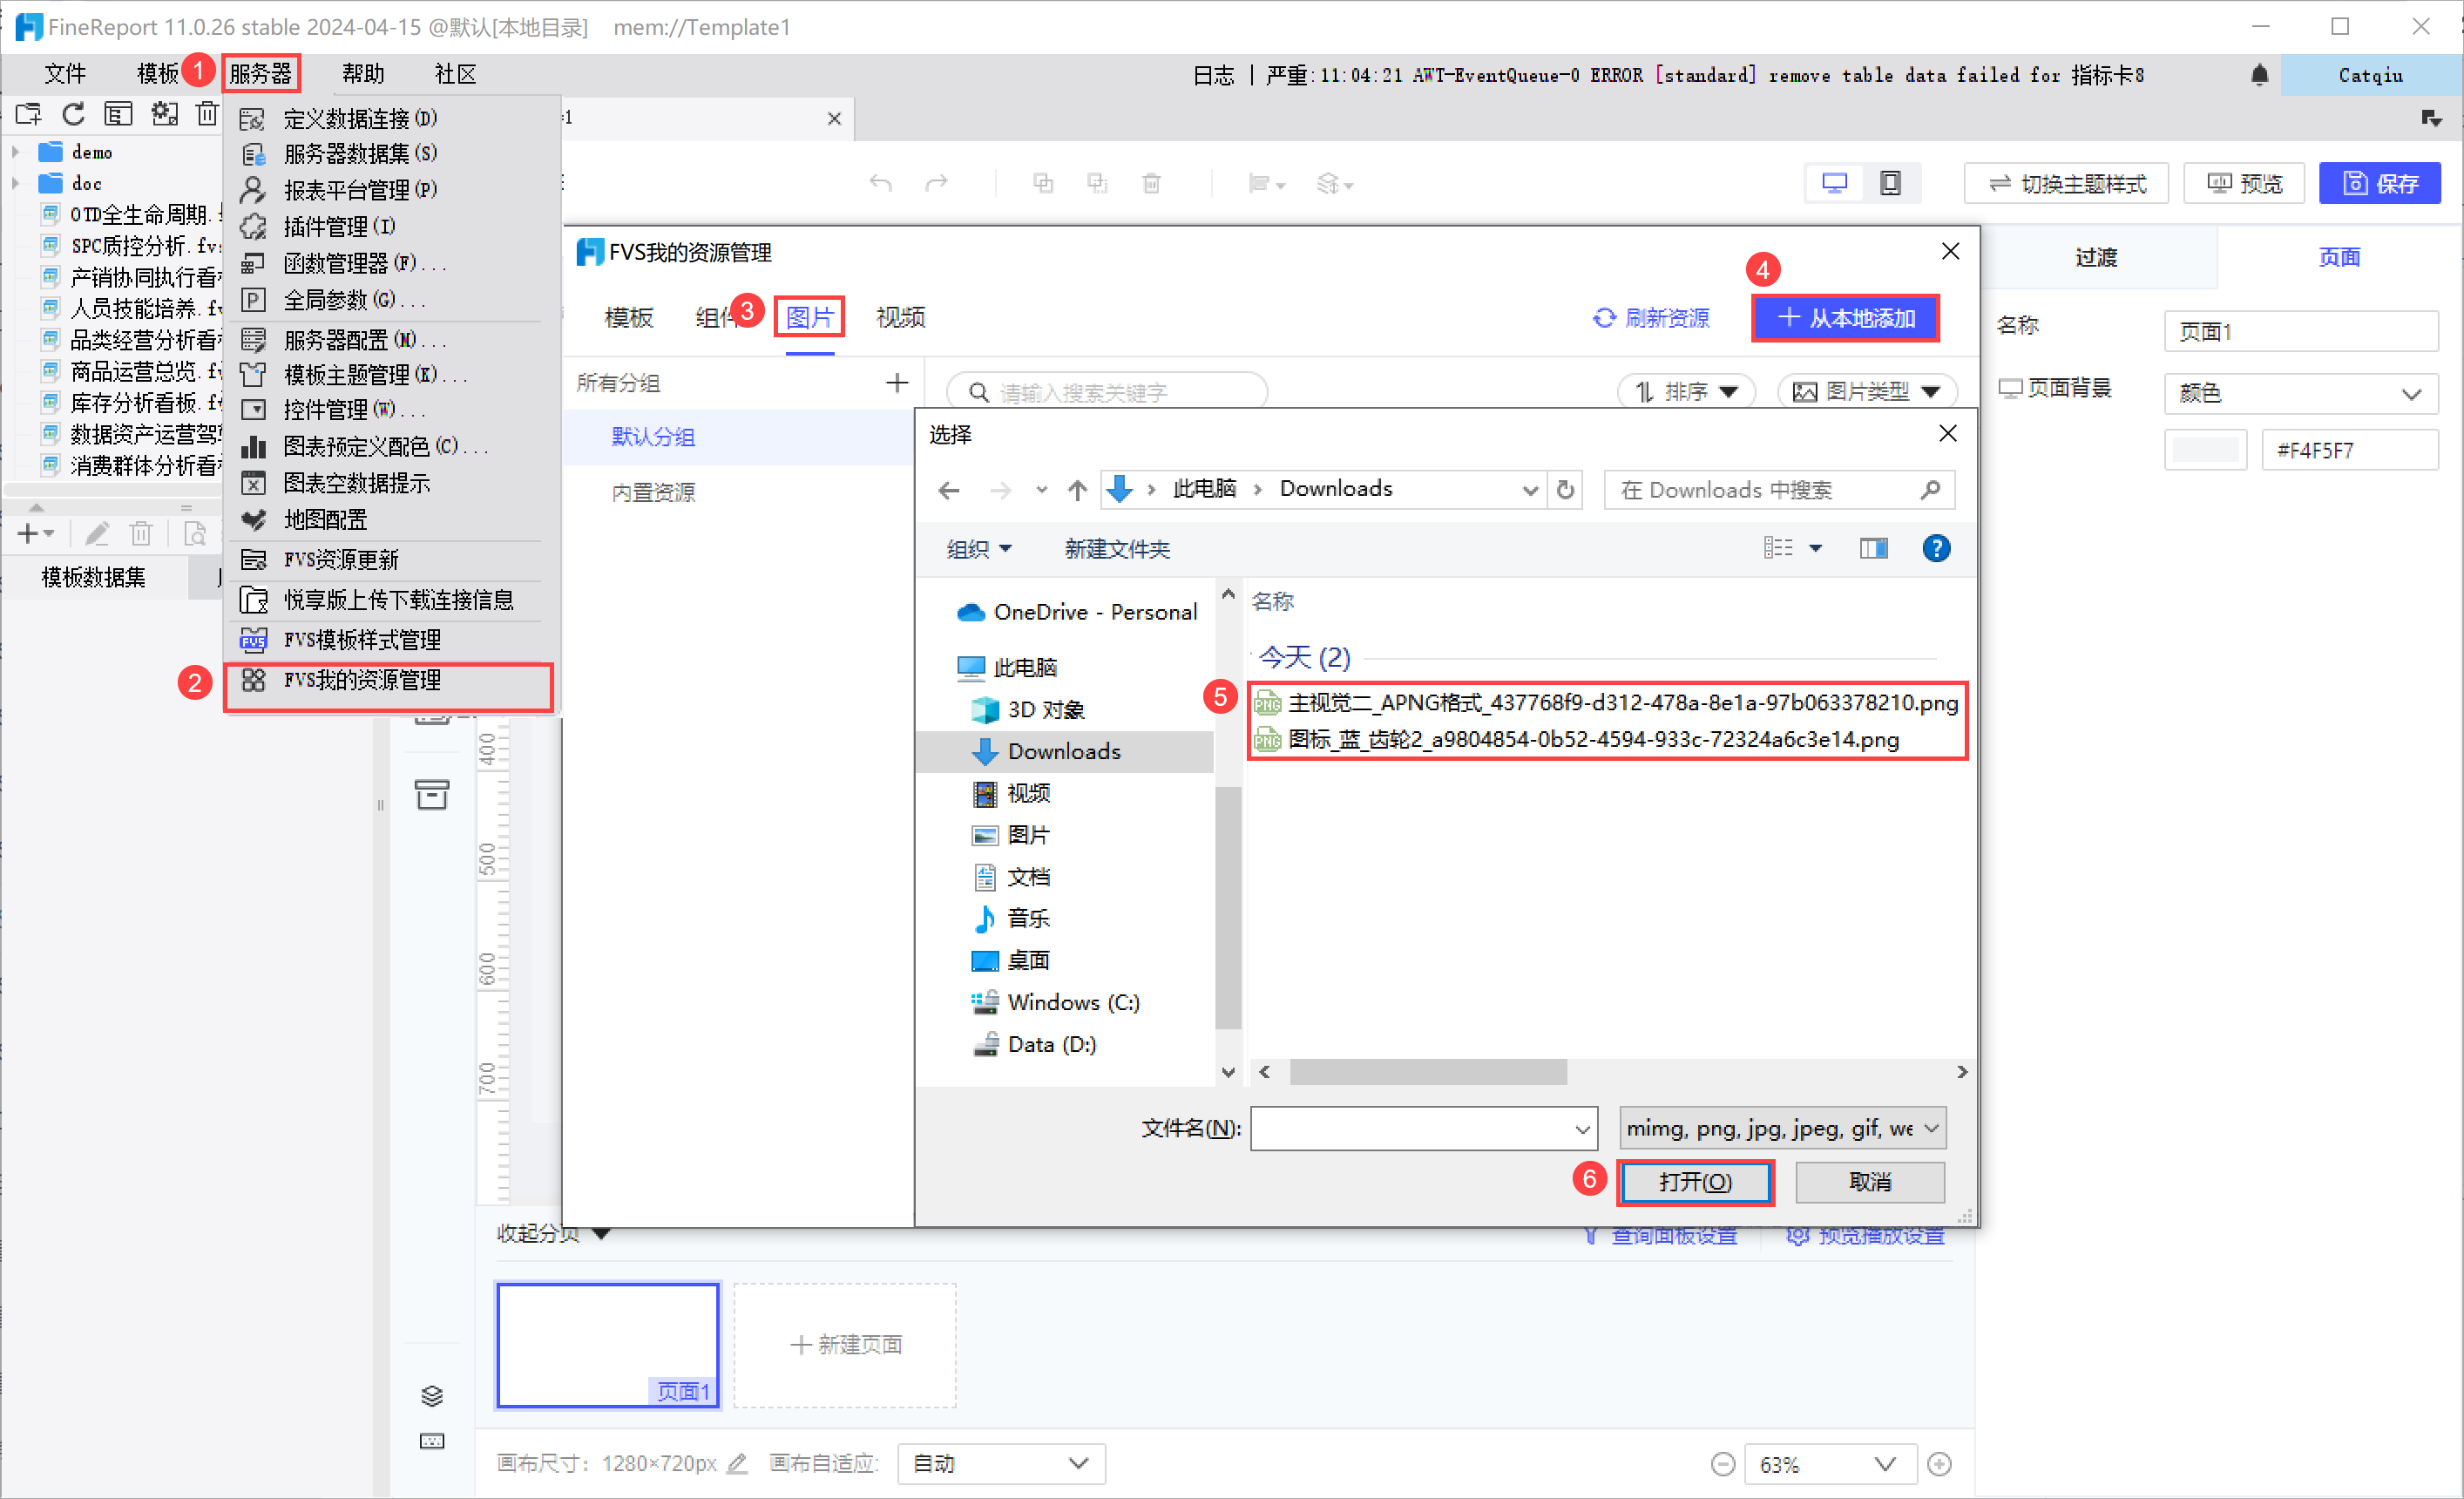Image resolution: width=2464 pixels, height=1499 pixels.
Task: Click the delete trash icon in the file tree toolbar
Action: (207, 114)
